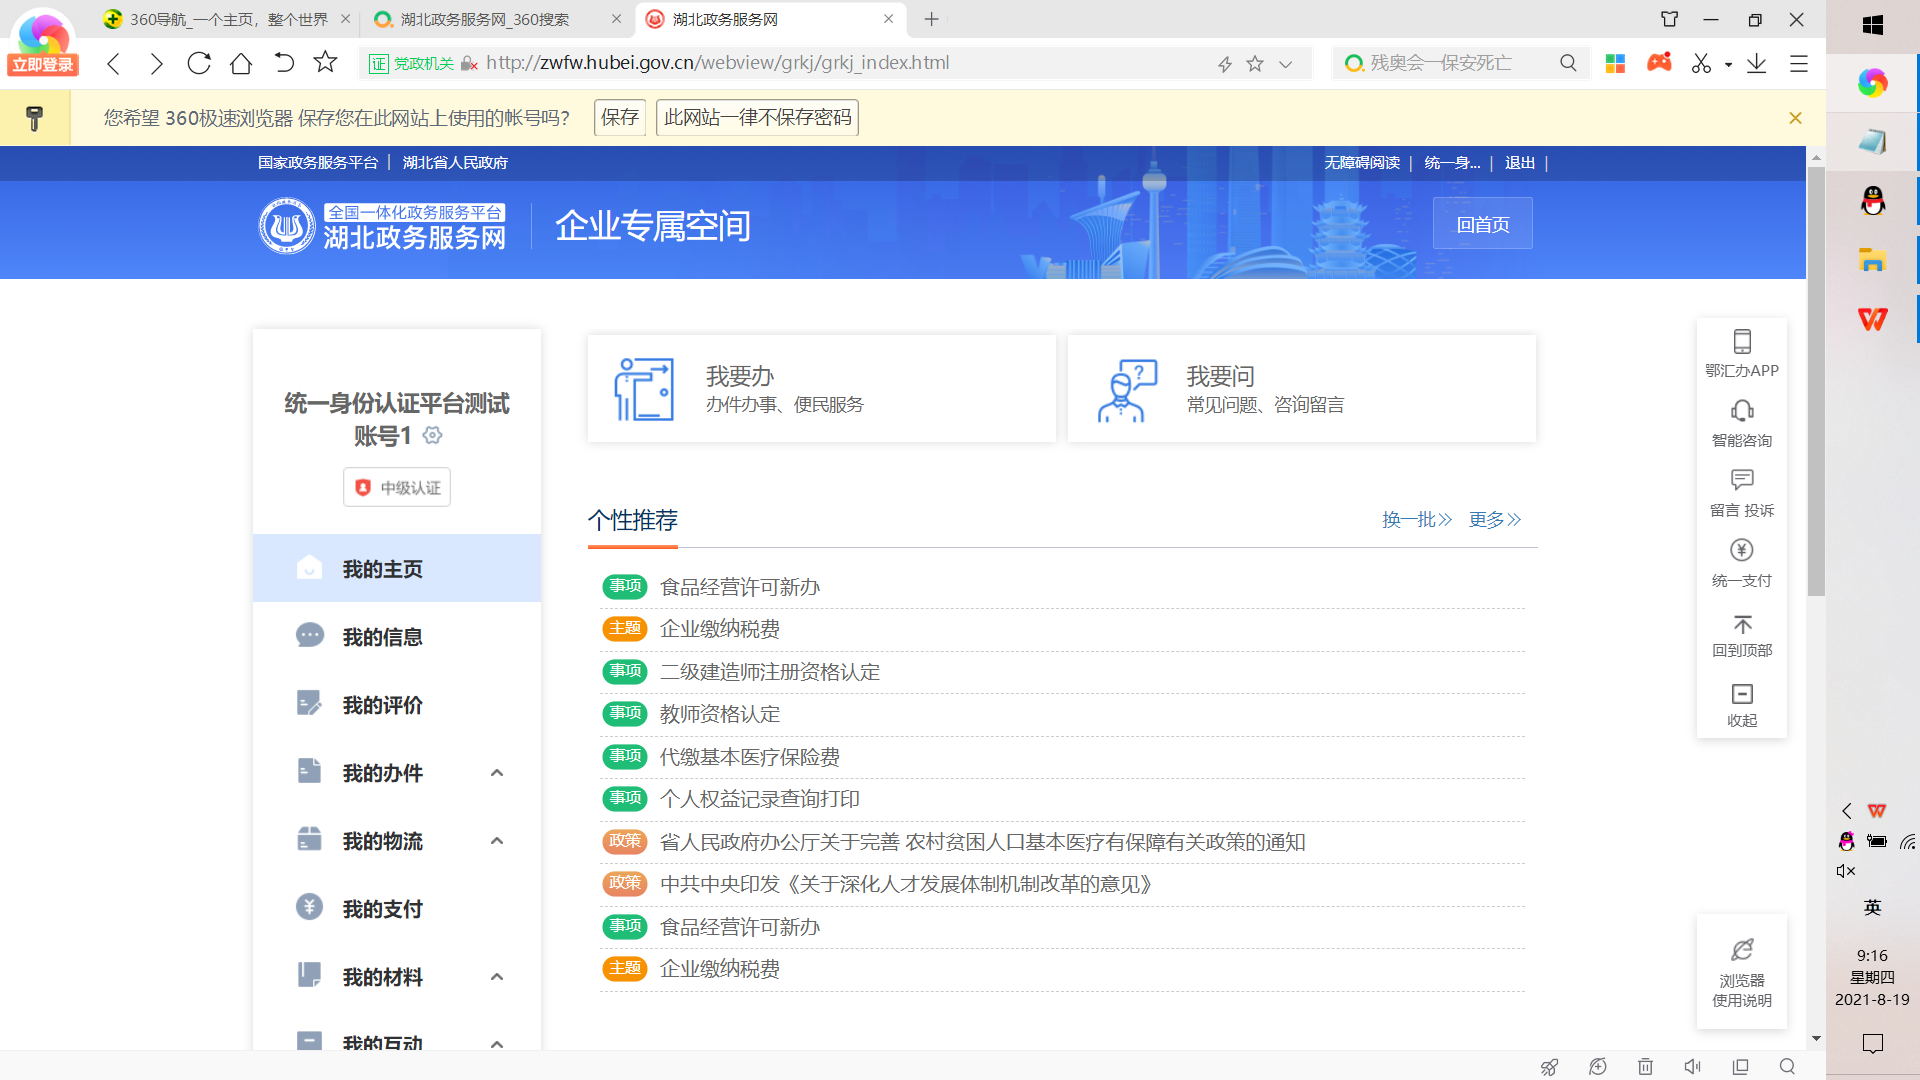
Task: Click the 智能咨询 headset icon
Action: coord(1741,411)
